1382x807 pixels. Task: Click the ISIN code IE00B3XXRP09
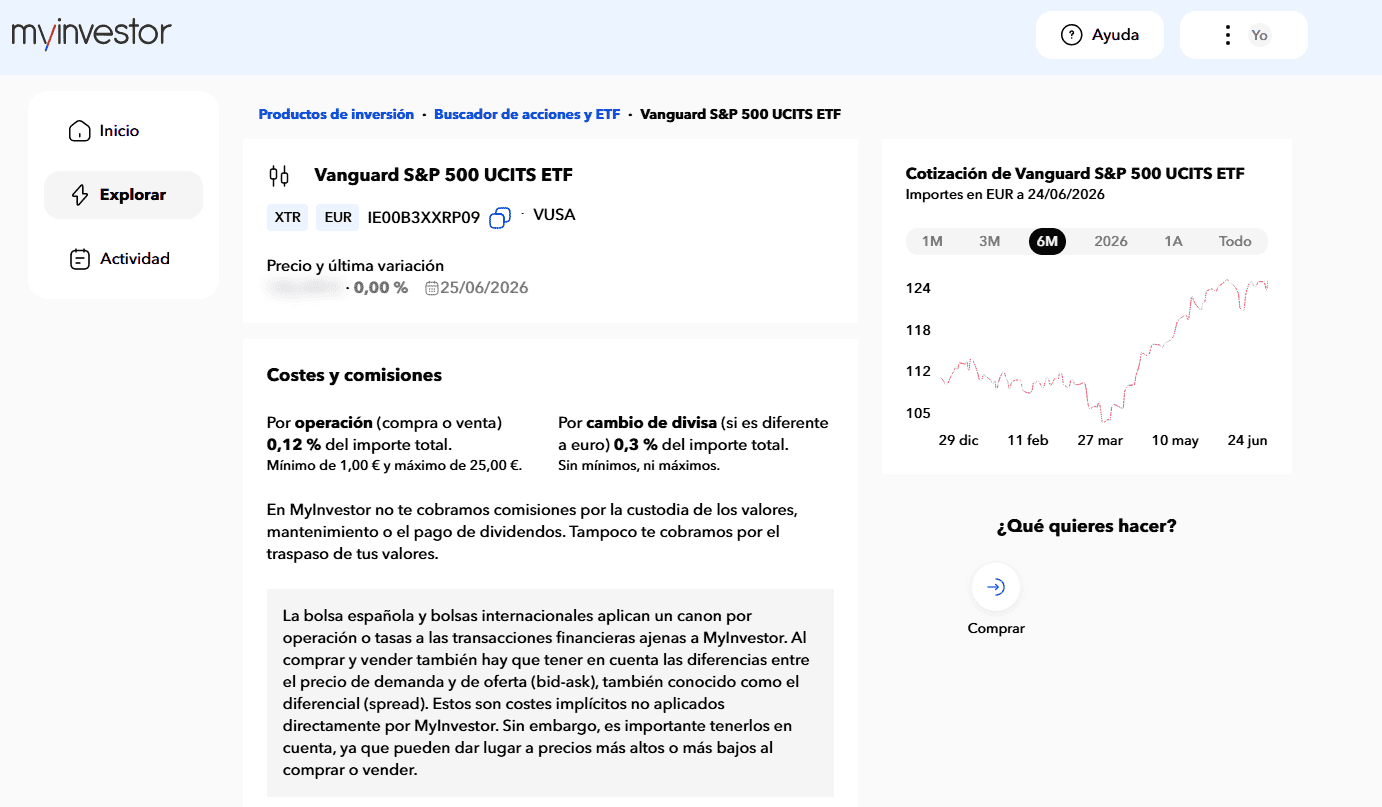[424, 217]
